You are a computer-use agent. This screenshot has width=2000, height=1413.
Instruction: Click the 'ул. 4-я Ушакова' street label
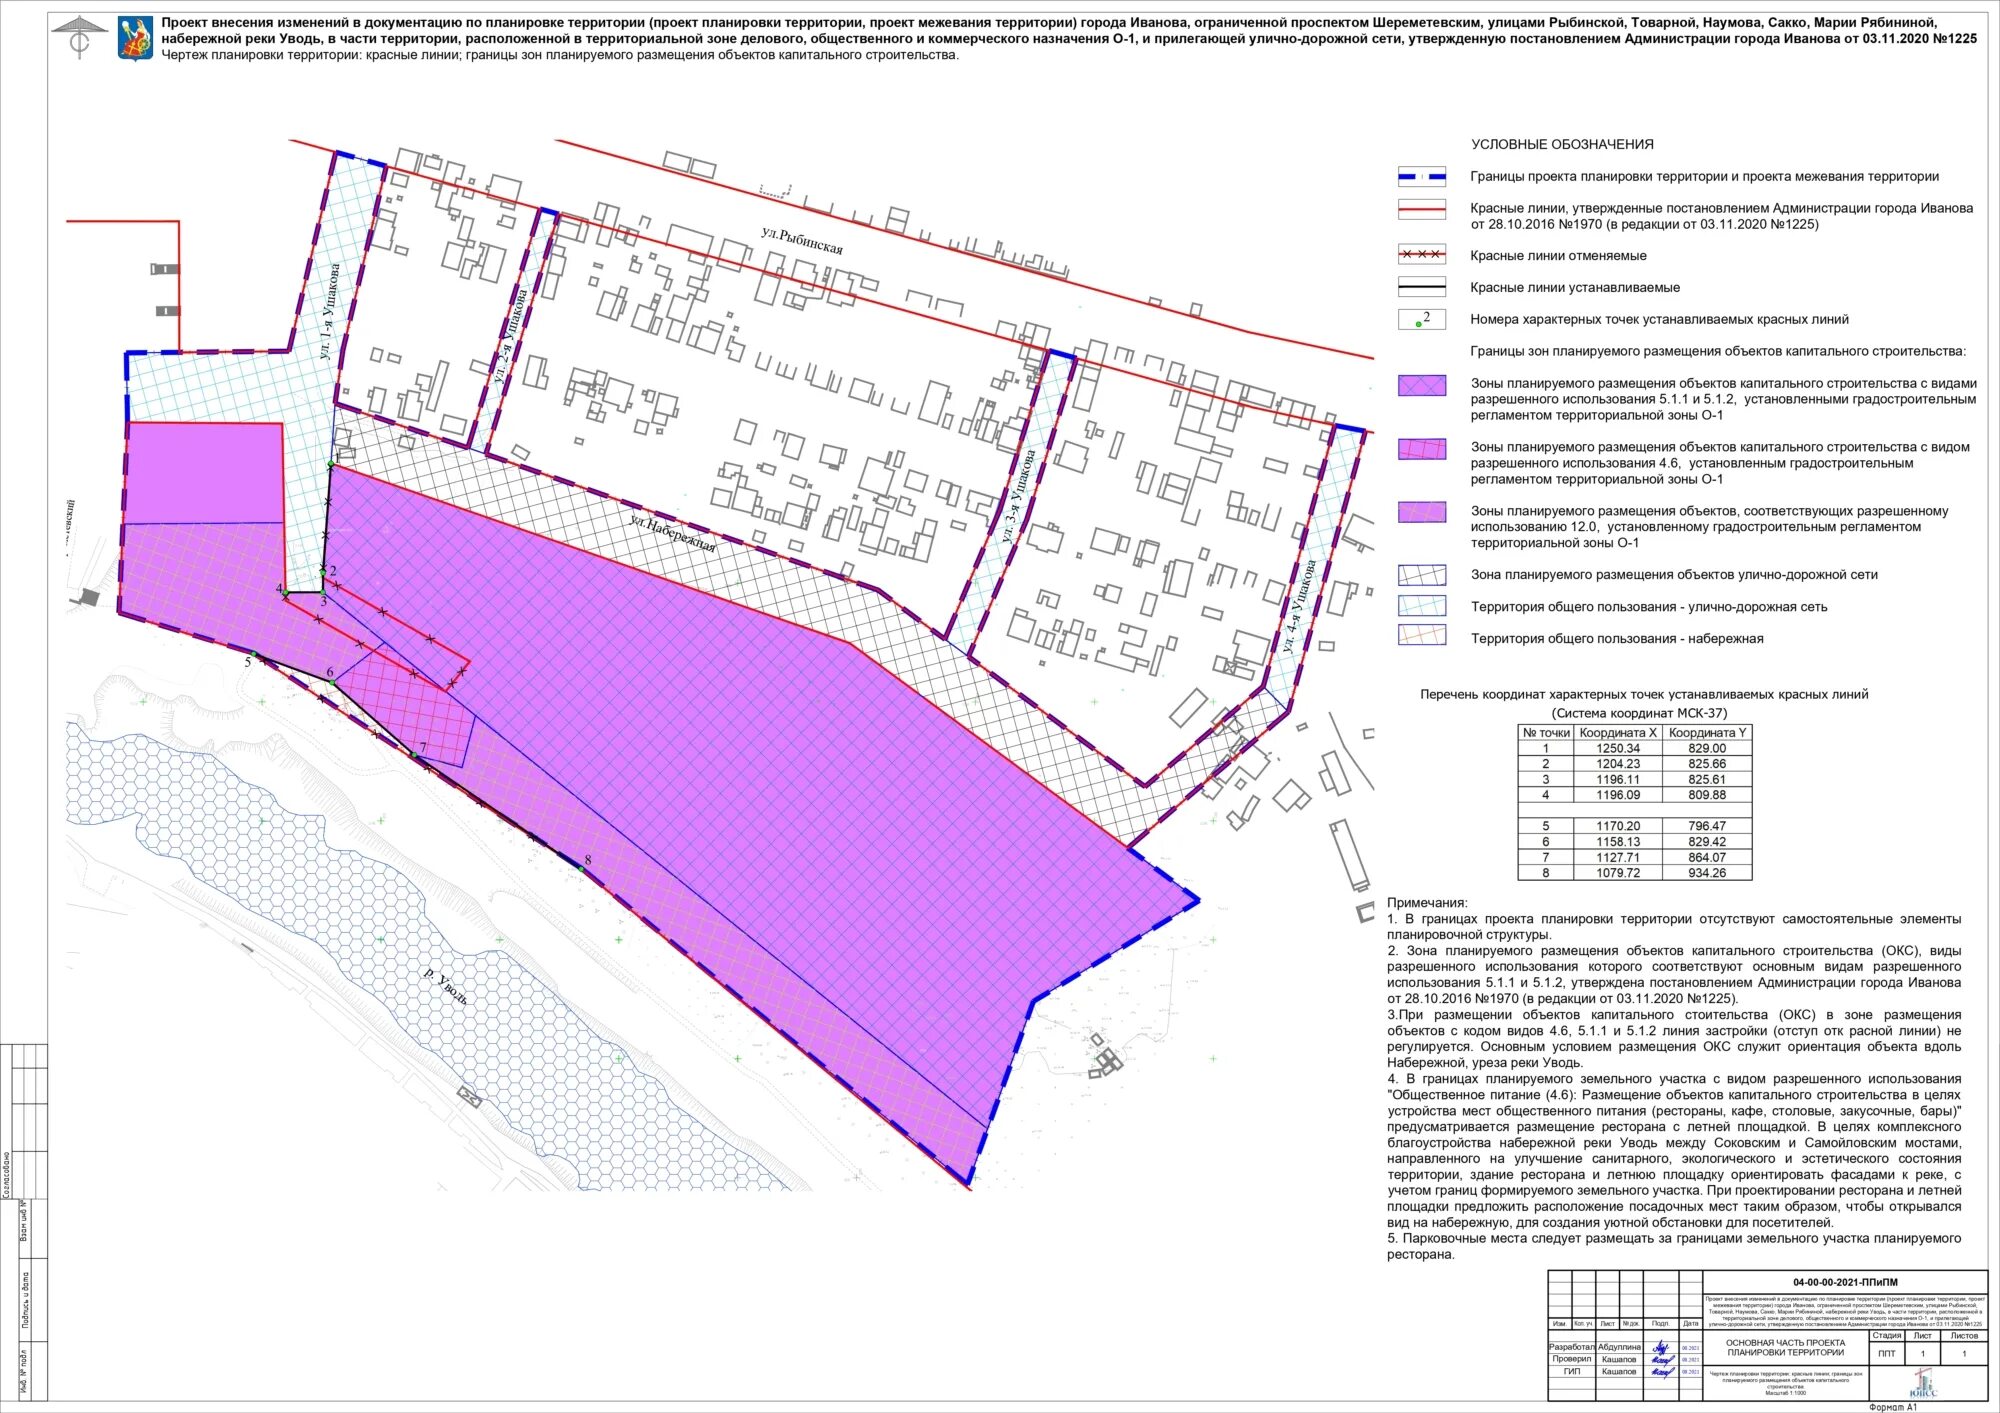(1298, 607)
